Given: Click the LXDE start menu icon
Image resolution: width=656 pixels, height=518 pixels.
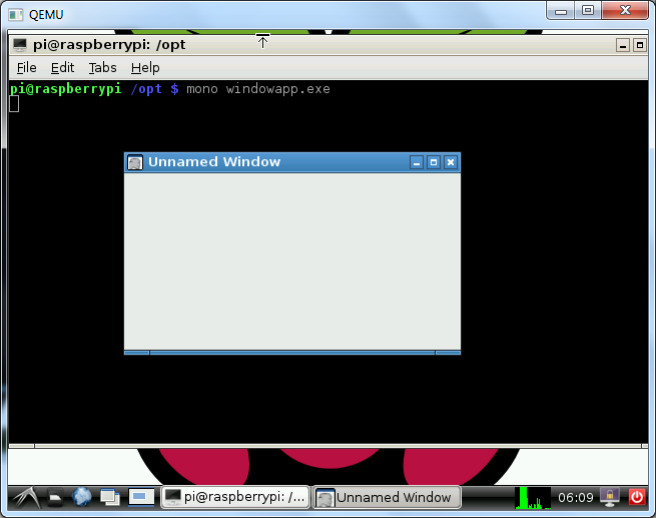Looking at the screenshot, I should click(x=26, y=497).
